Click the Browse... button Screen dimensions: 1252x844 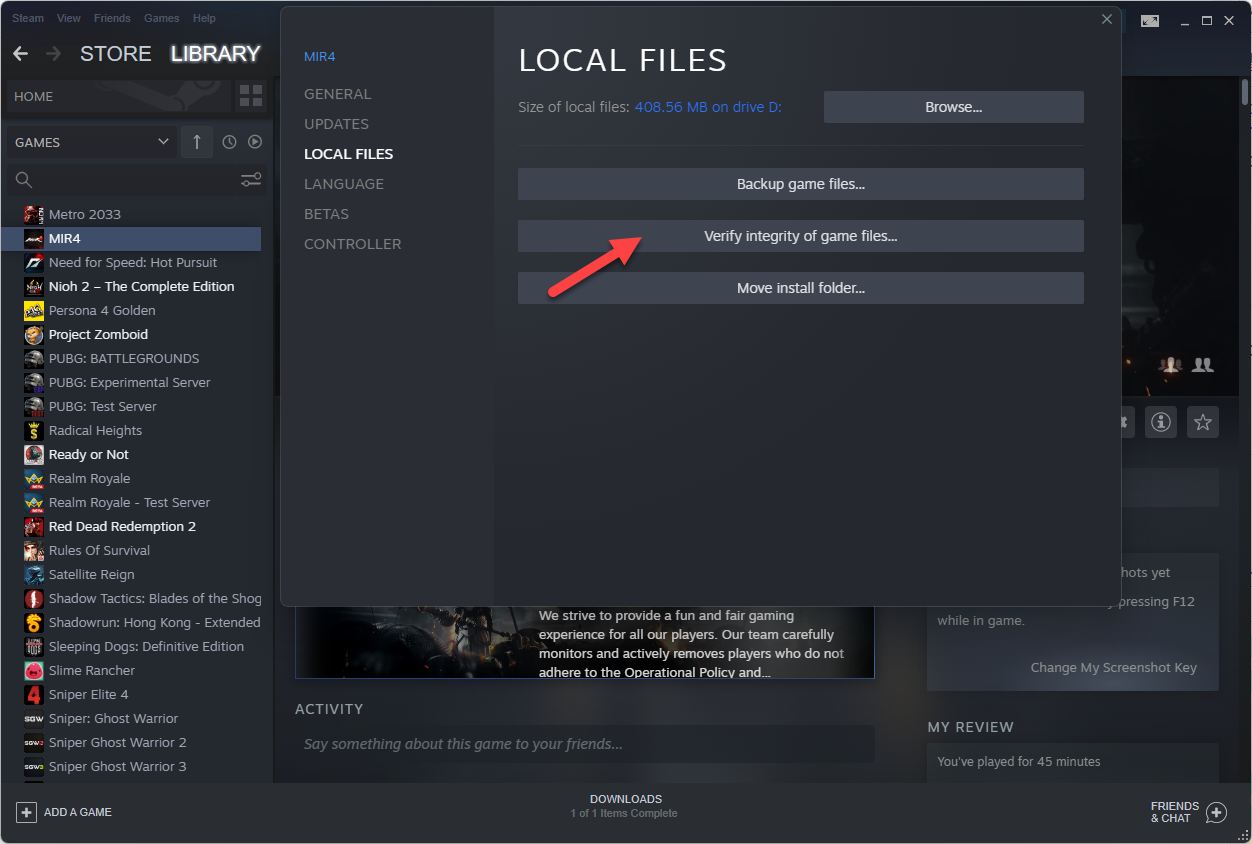coord(954,107)
